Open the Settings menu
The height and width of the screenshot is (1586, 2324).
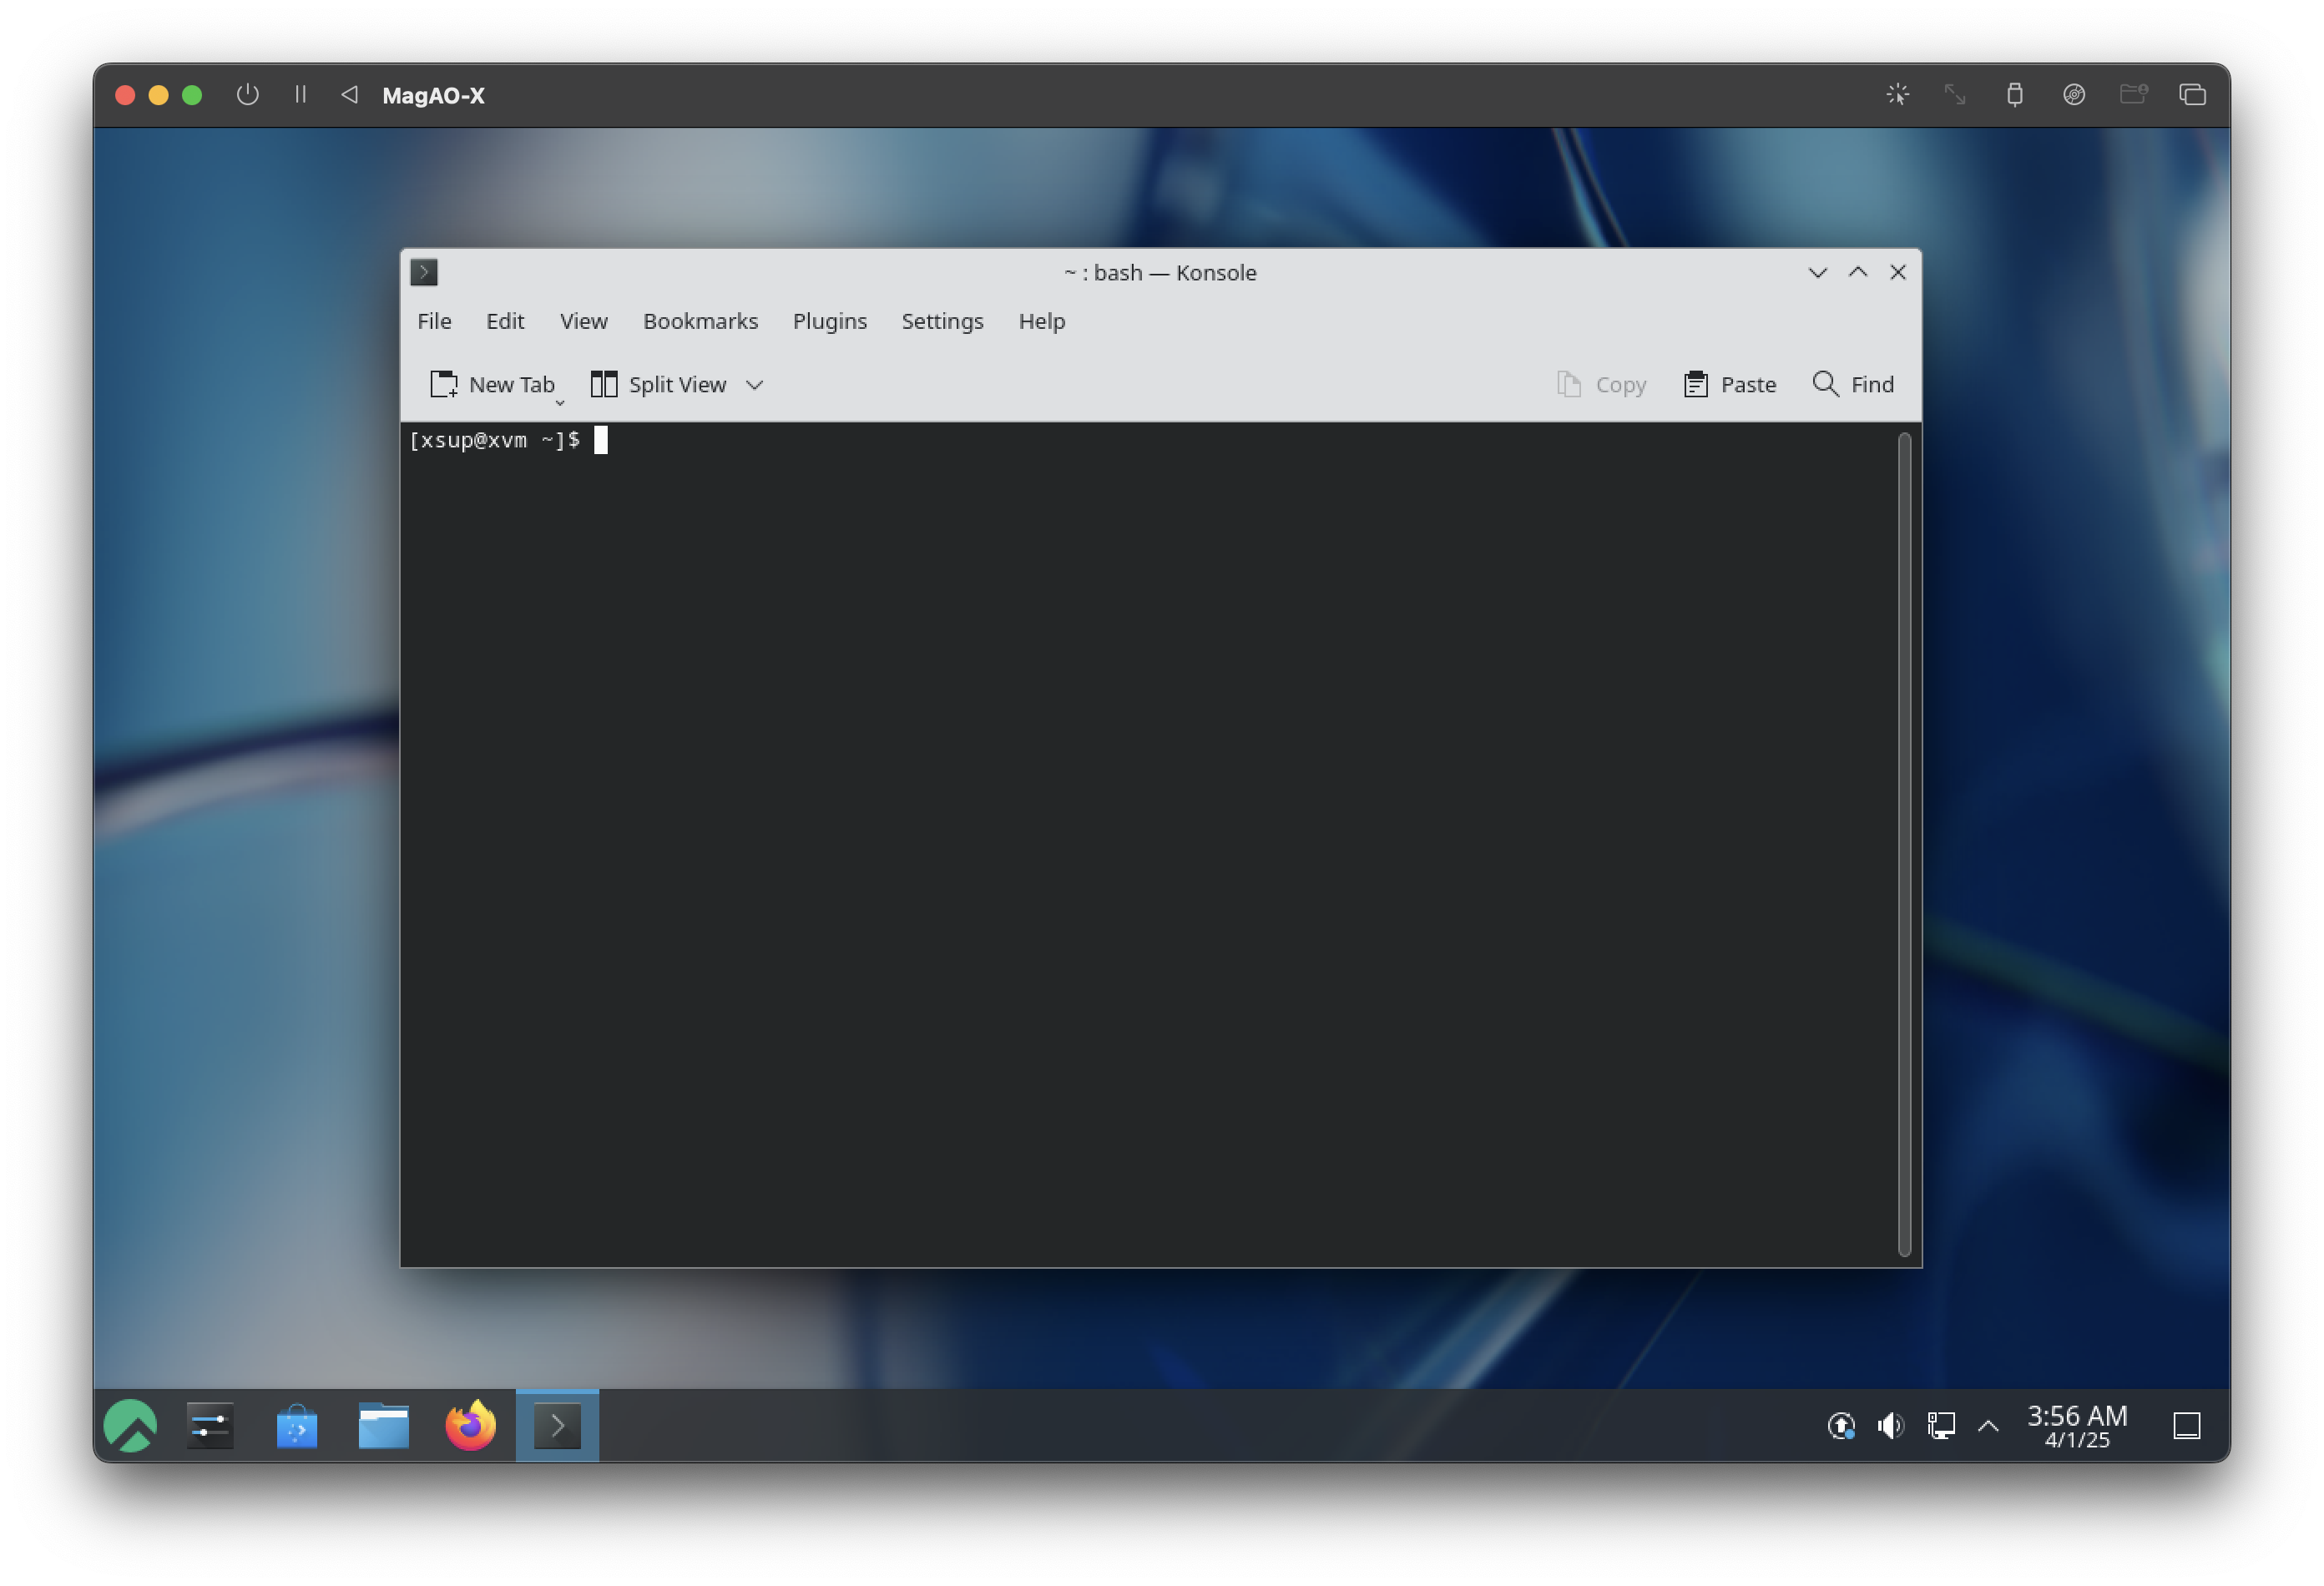(942, 321)
